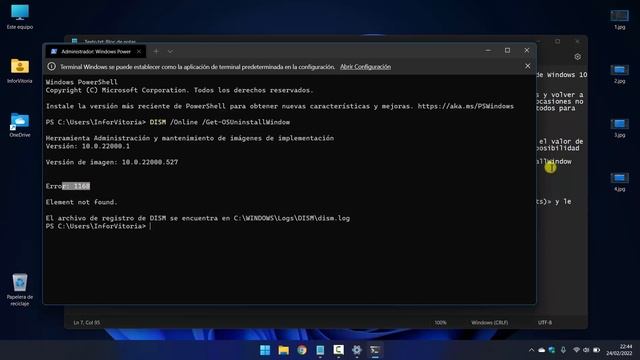This screenshot has height=360, width=640.
Task: Click the DISM /Online /Get-OSUninstallWindow command
Action: coord(220,122)
